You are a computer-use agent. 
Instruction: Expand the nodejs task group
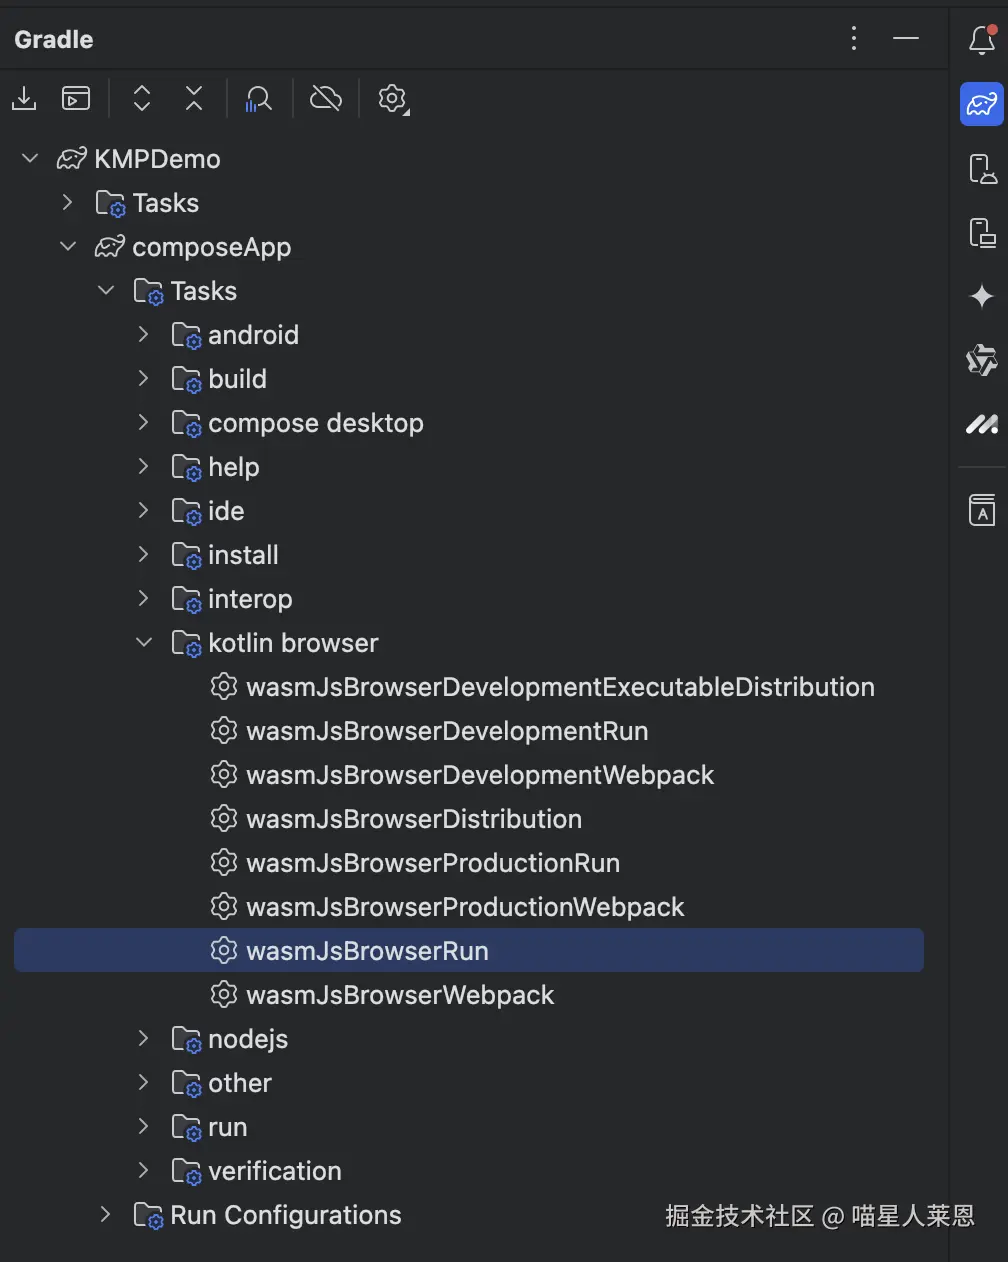(144, 1039)
